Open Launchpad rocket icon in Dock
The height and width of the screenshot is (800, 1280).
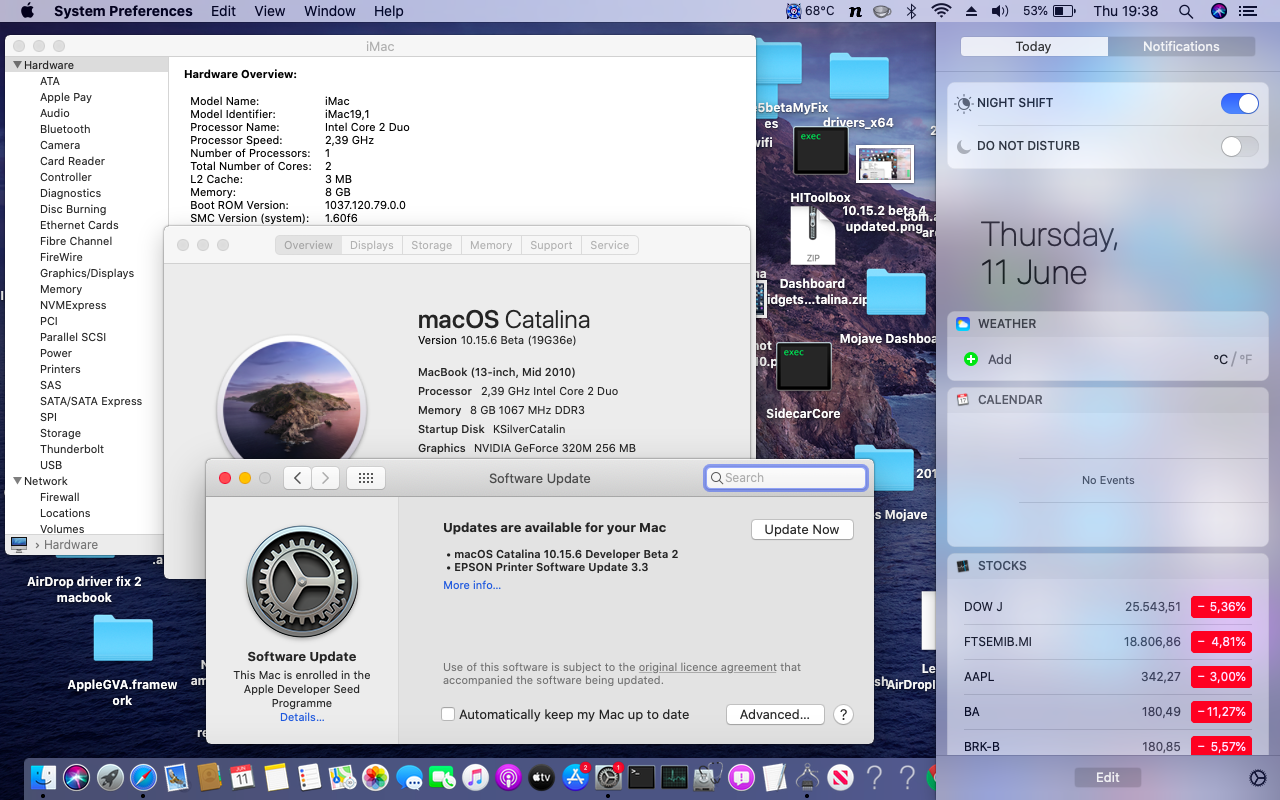[110, 777]
